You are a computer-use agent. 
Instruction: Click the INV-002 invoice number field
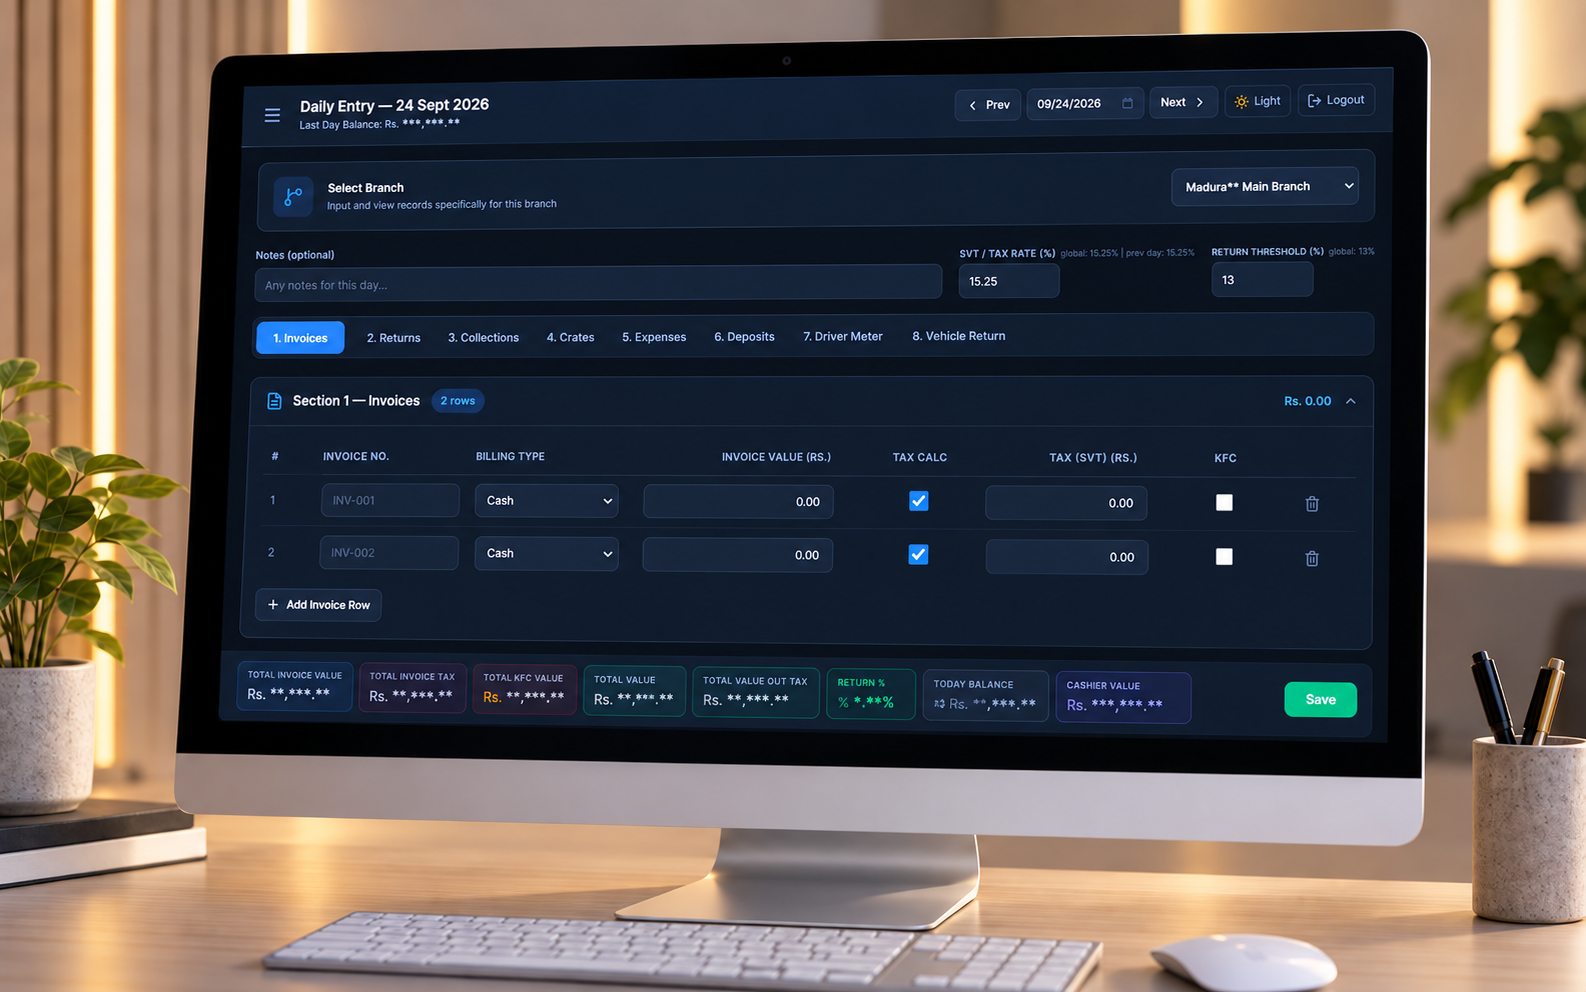pos(389,552)
